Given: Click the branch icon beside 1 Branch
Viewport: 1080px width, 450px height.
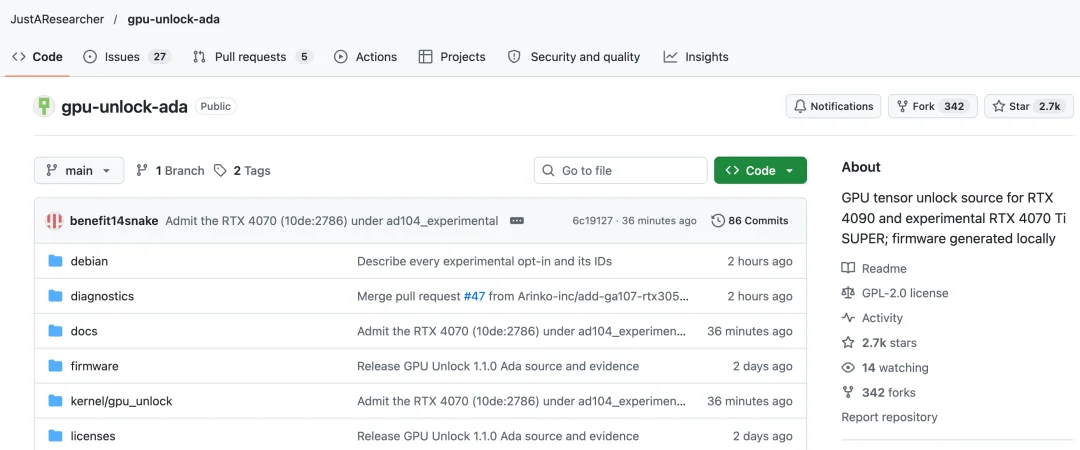Looking at the screenshot, I should [142, 170].
